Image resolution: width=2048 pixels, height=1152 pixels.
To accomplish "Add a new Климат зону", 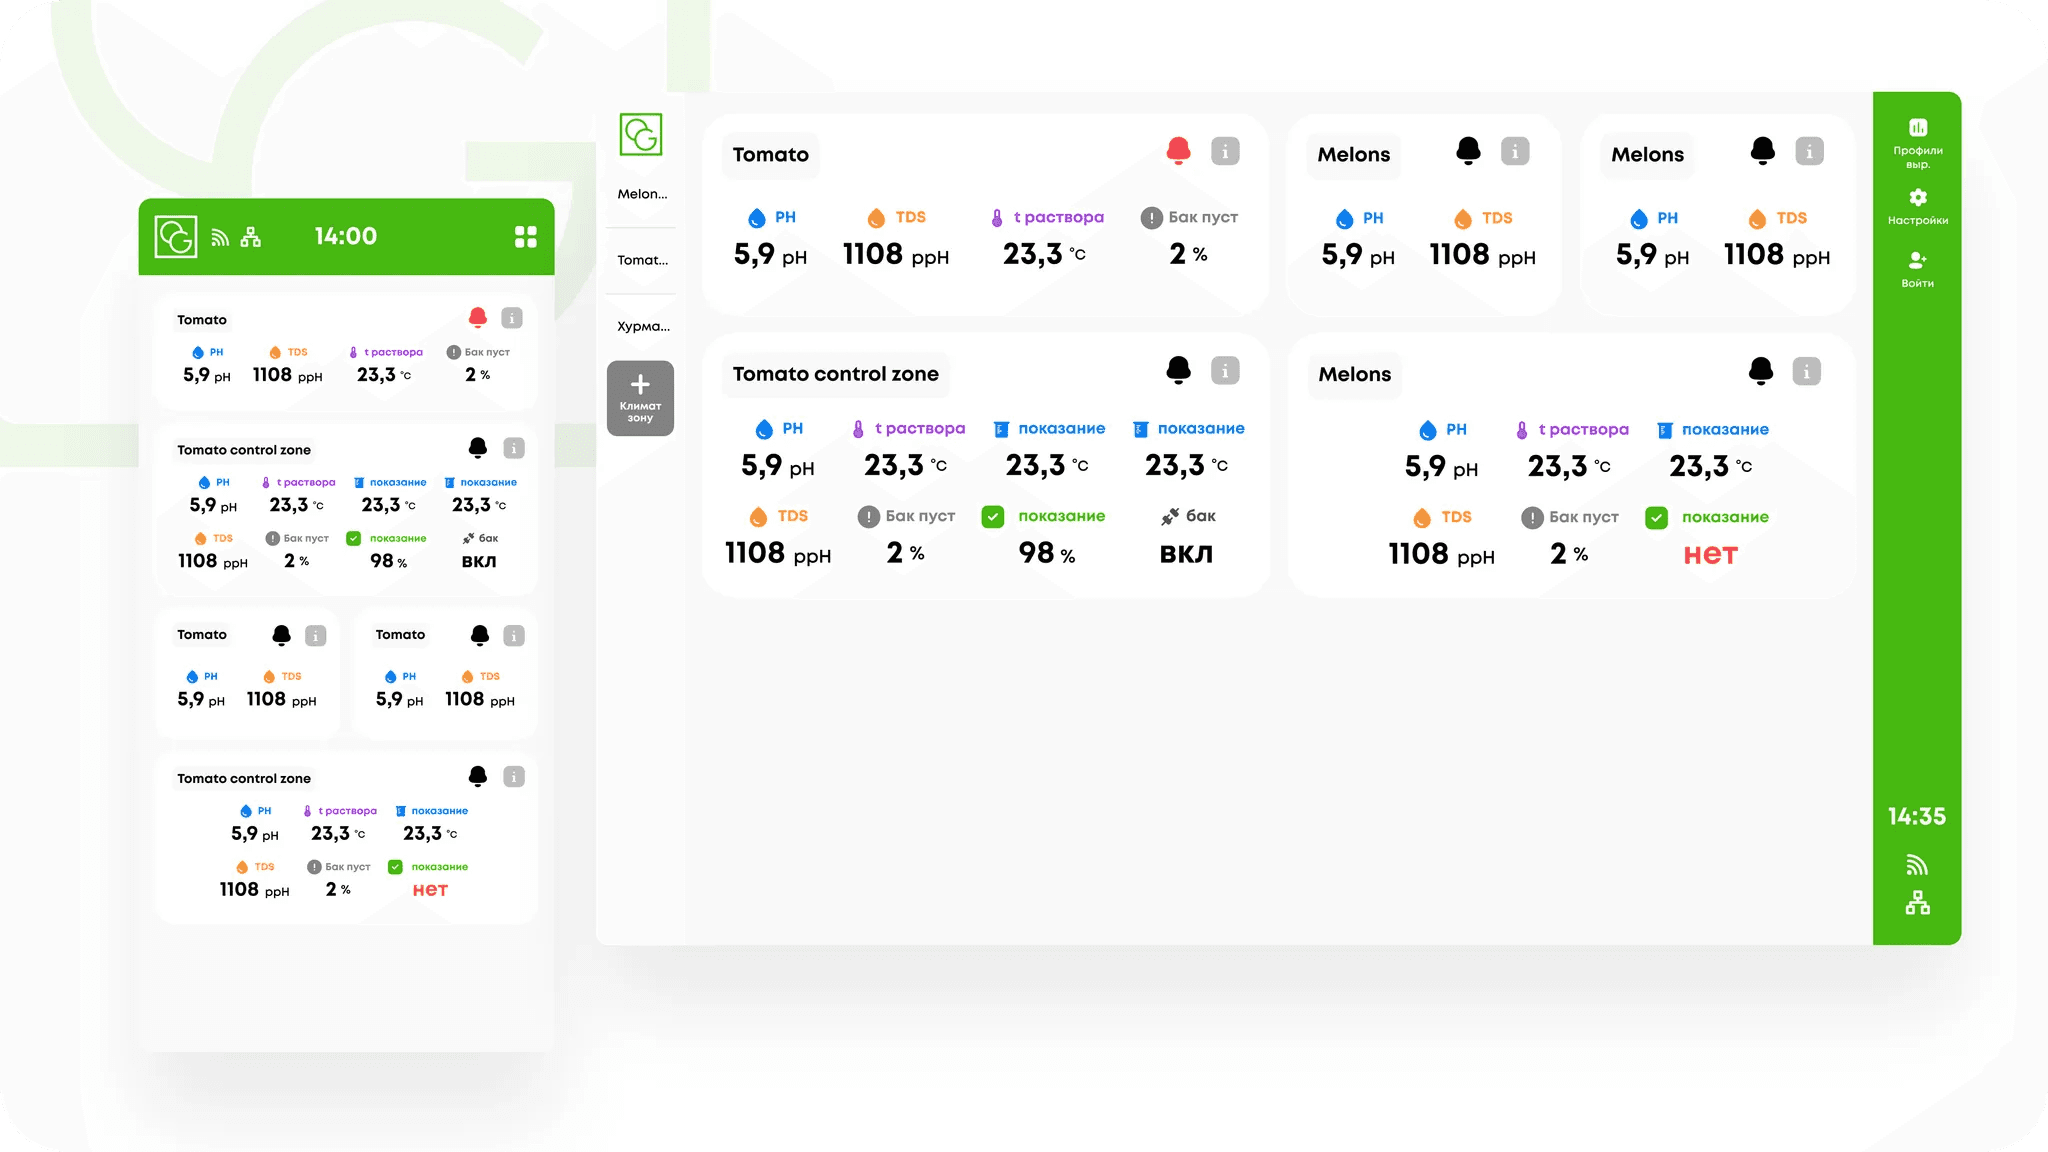I will pos(640,397).
